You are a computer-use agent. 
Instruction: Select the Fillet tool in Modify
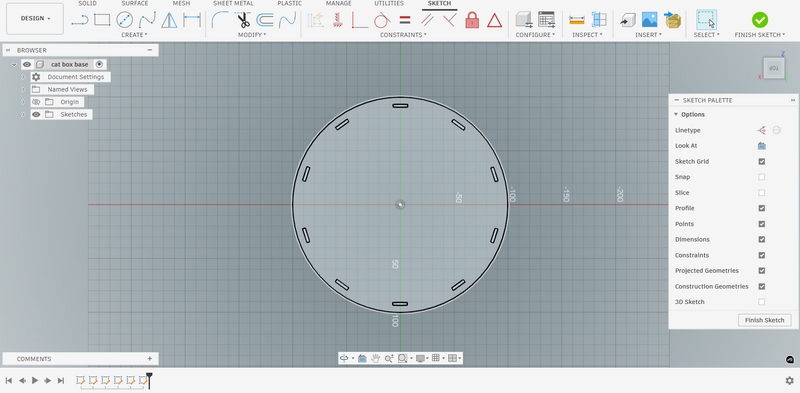point(220,20)
